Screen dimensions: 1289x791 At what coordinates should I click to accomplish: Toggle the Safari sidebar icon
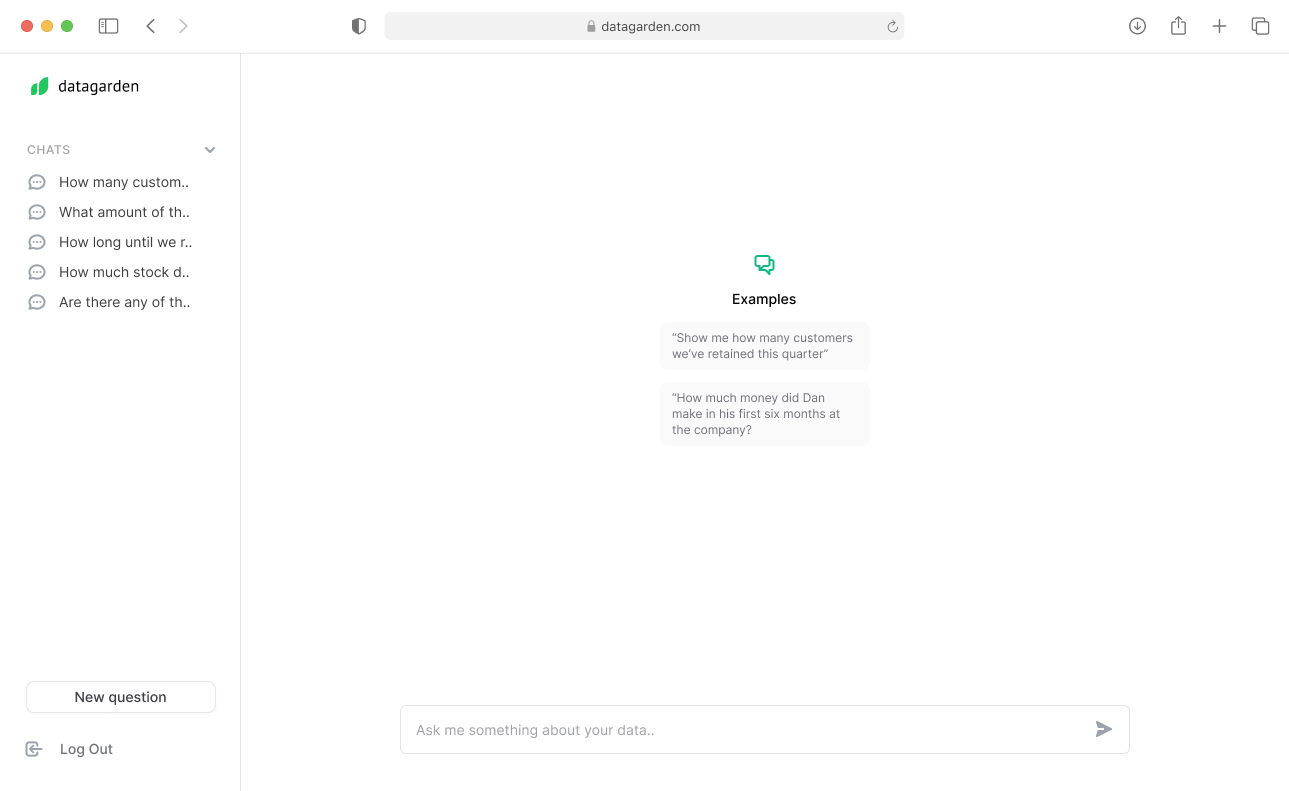pos(109,27)
